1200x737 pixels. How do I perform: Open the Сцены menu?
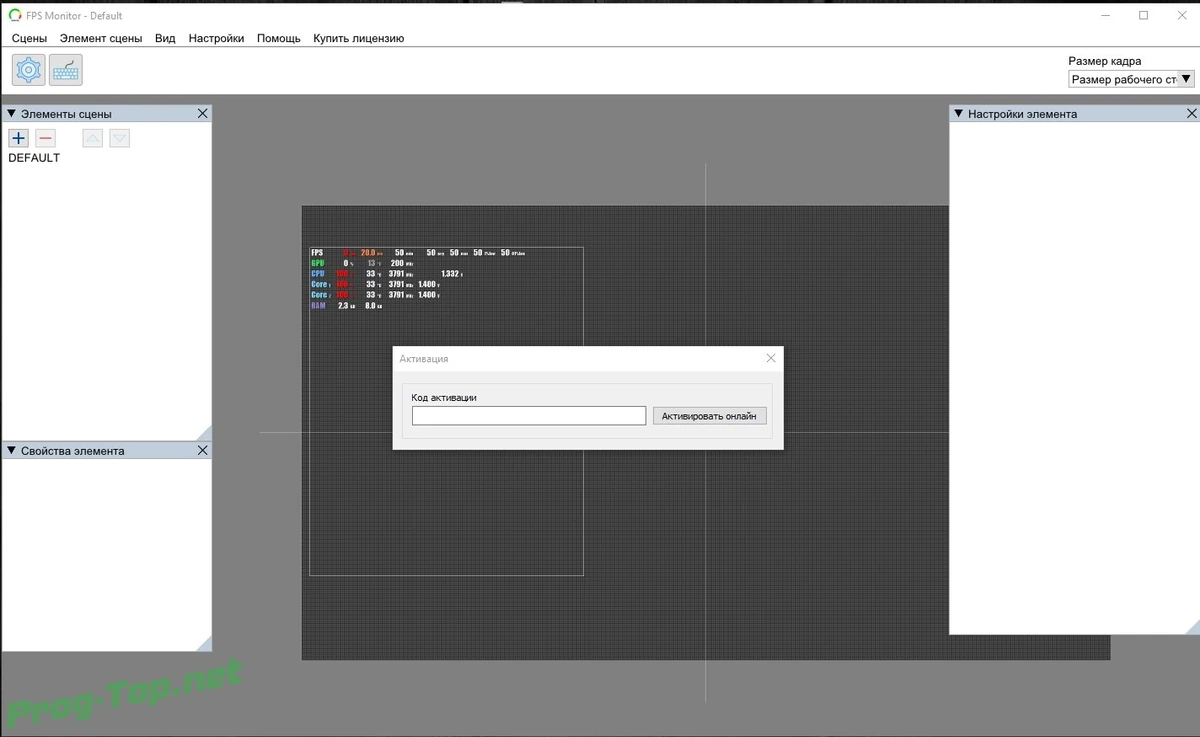pos(29,38)
